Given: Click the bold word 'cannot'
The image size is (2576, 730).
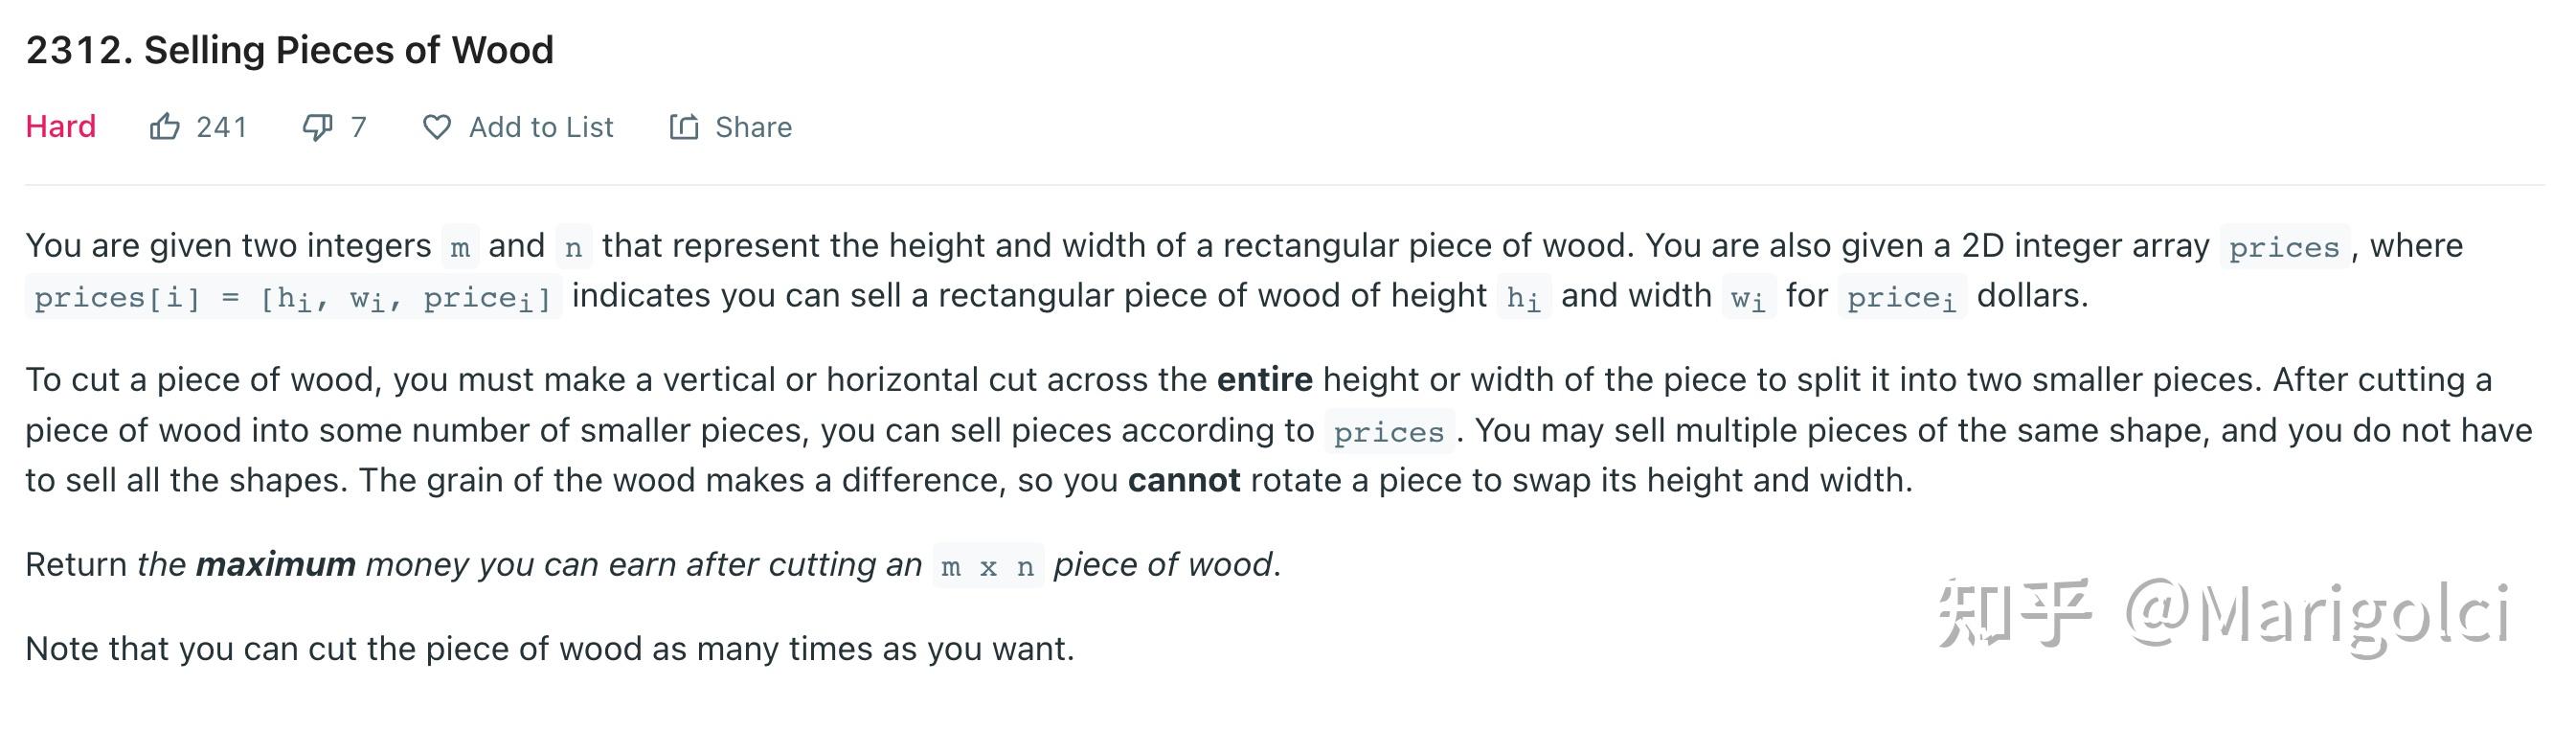Looking at the screenshot, I should coord(1184,481).
